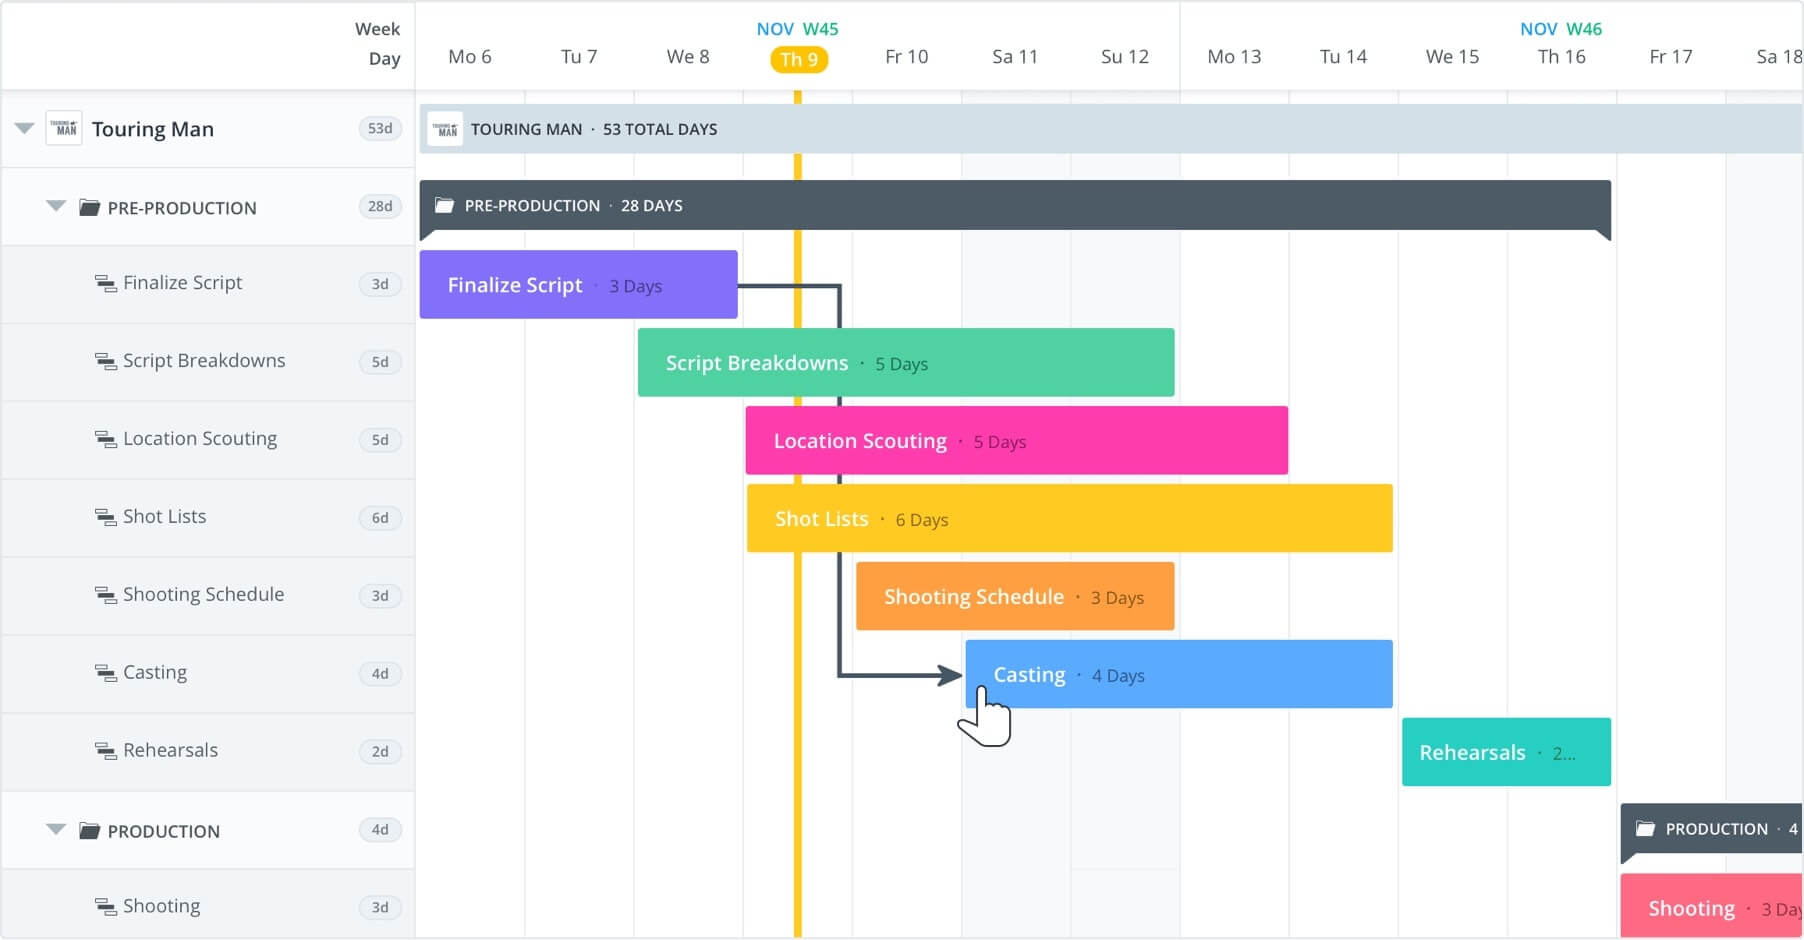This screenshot has height=940, width=1804.
Task: Click the Shooting Schedule row label
Action: click(203, 594)
